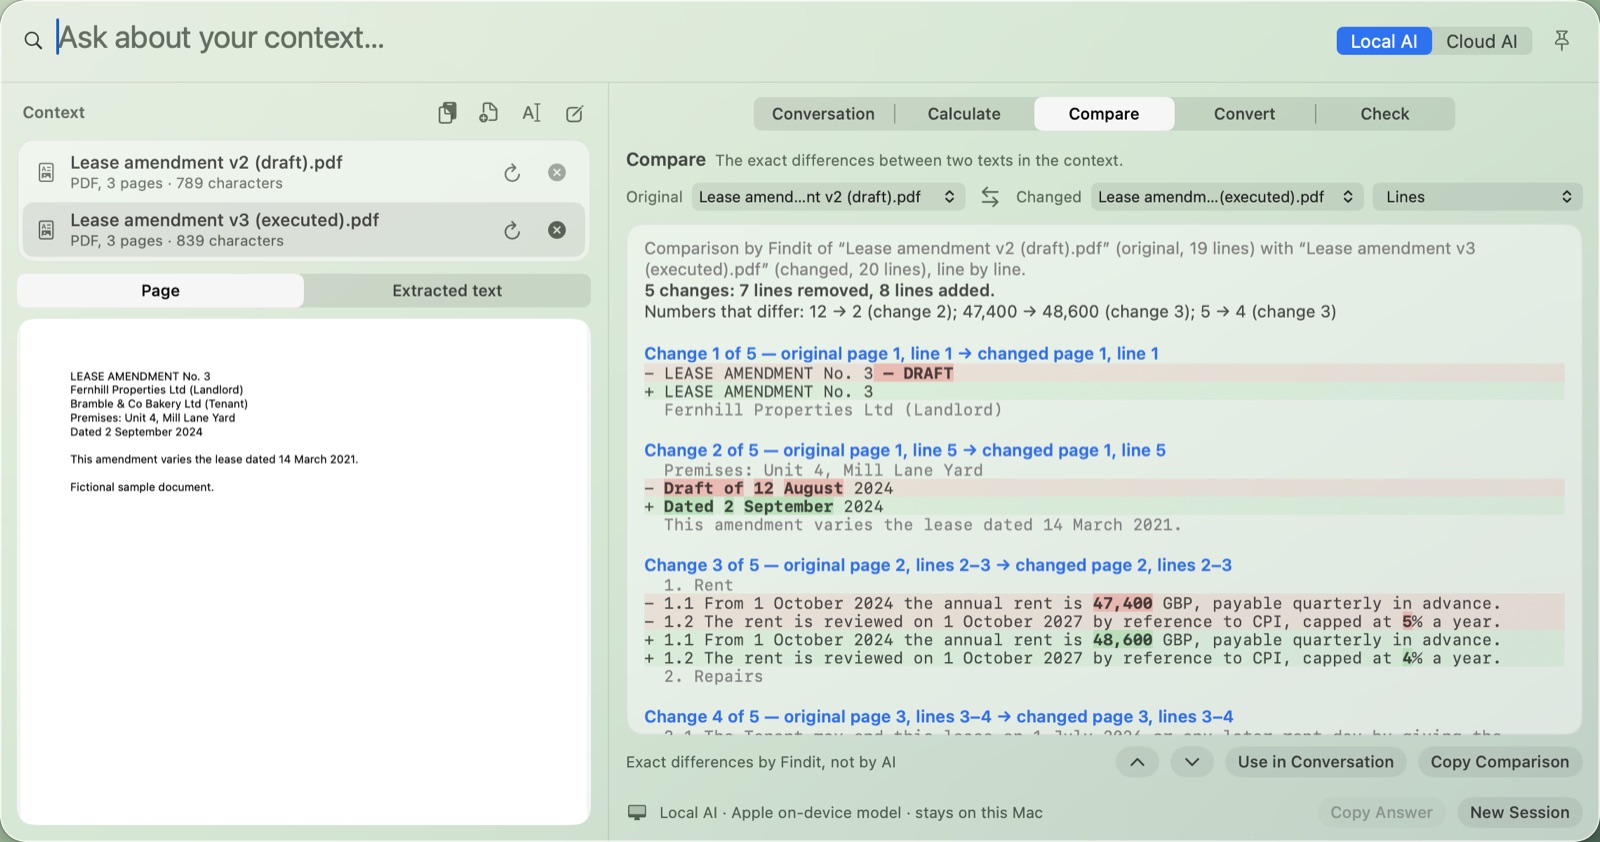
Task: Click the magnifier search icon
Action: tap(33, 40)
